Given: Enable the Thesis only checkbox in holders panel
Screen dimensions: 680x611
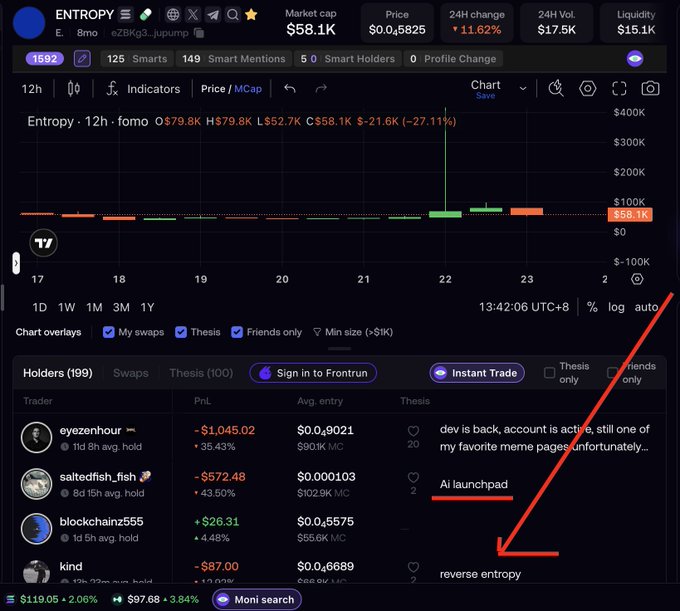Looking at the screenshot, I should pyautogui.click(x=549, y=372).
